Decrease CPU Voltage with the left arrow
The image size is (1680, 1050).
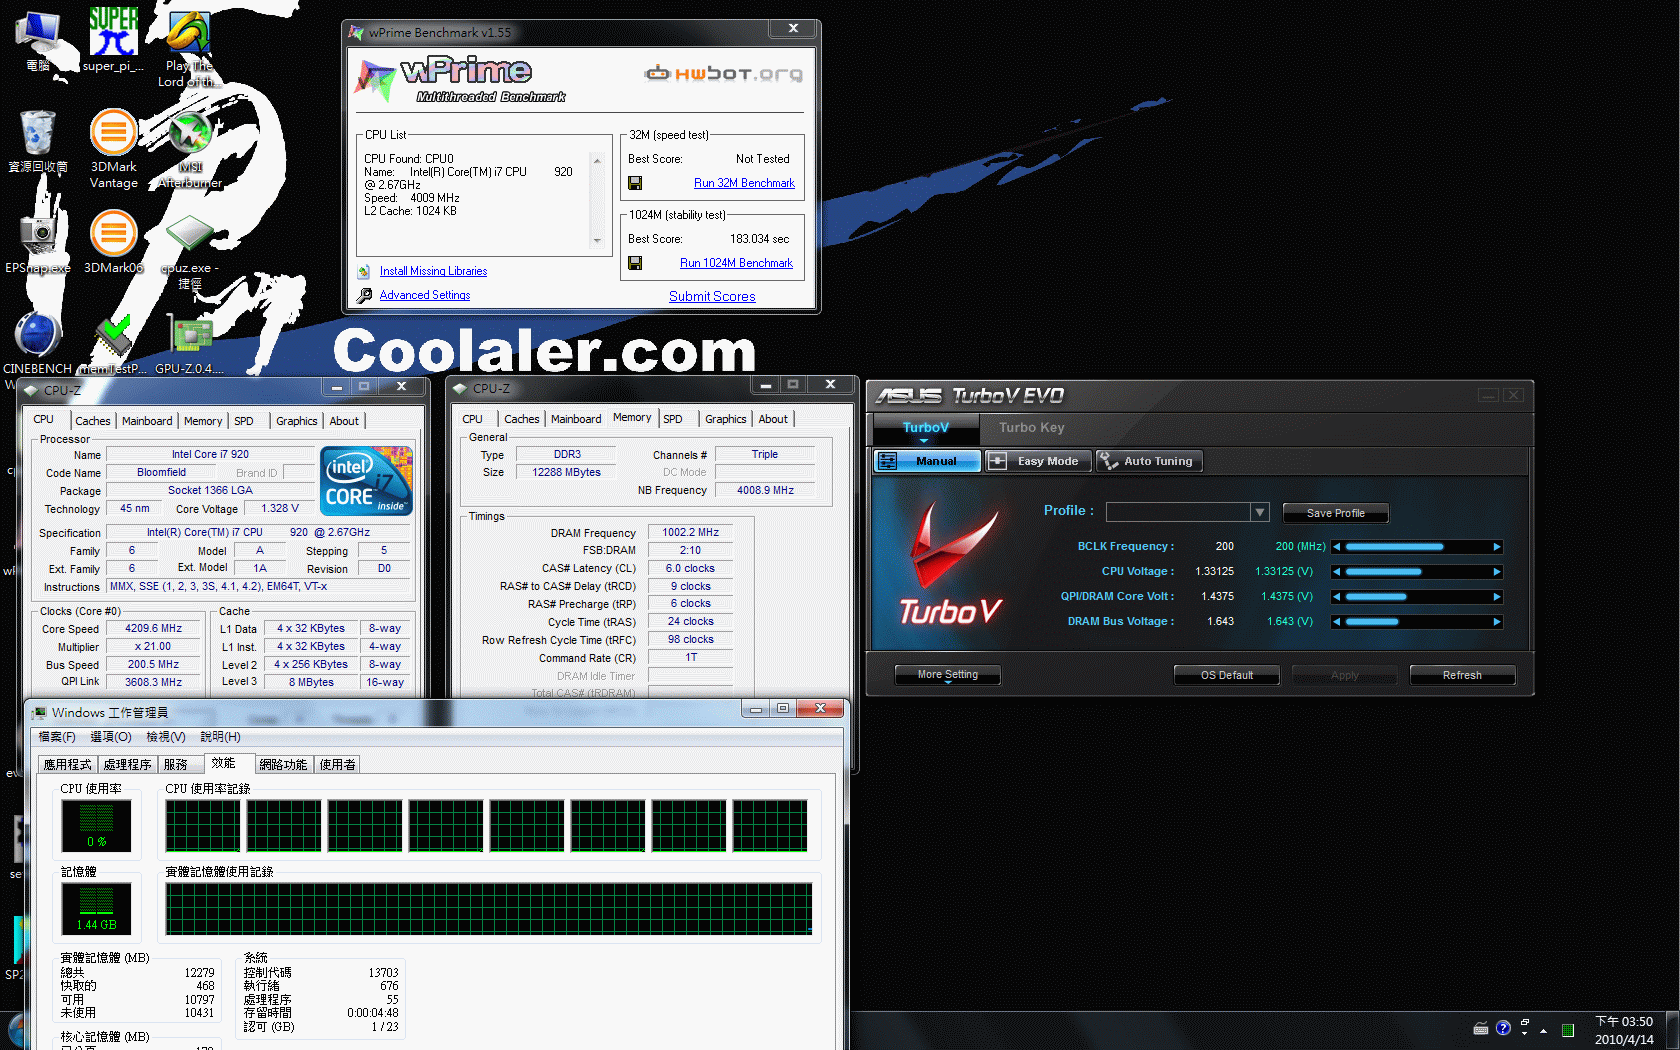click(1336, 572)
